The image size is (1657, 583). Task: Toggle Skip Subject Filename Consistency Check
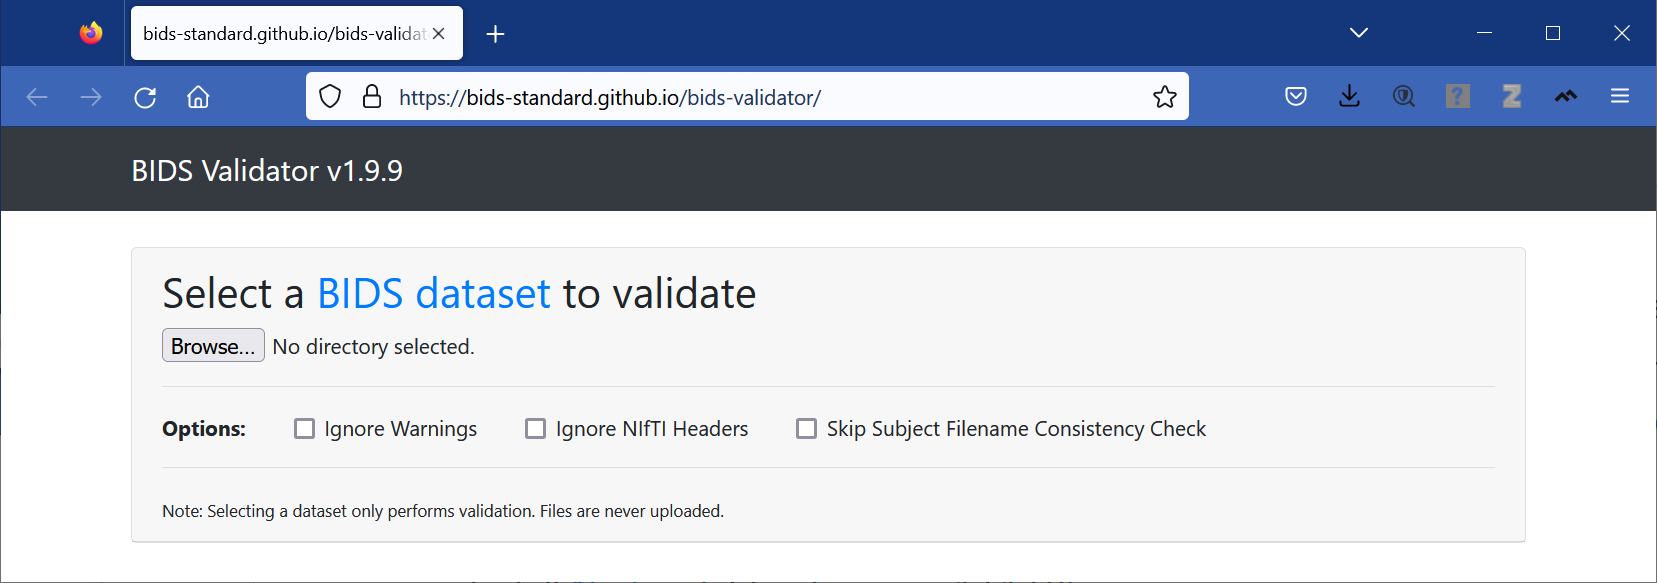pyautogui.click(x=806, y=429)
